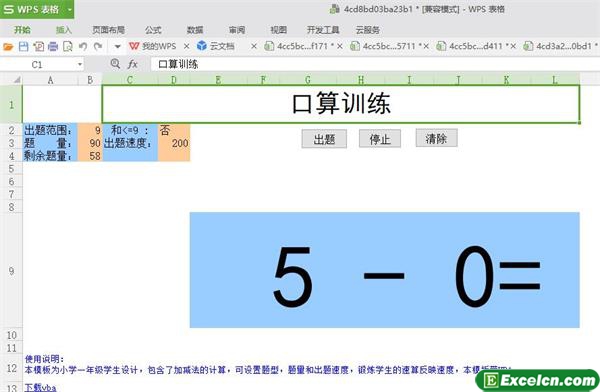This screenshot has width=600, height=392.
Task: Click the 出题 button
Action: coord(324,139)
